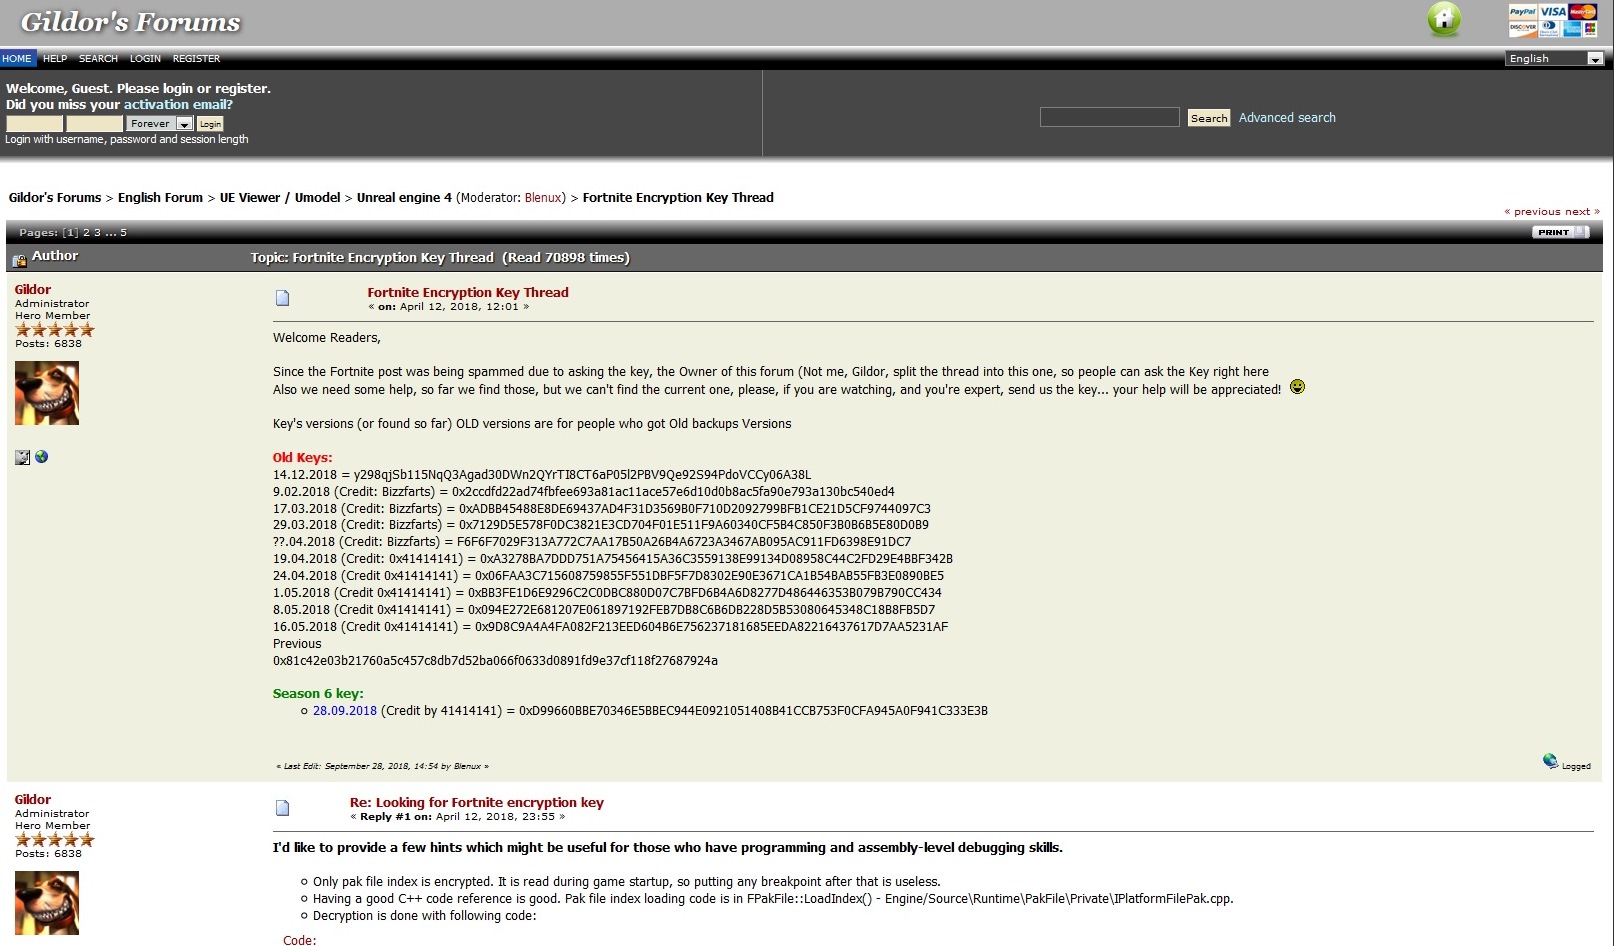Click the star rank icons in first post
The height and width of the screenshot is (946, 1614).
(x=55, y=329)
